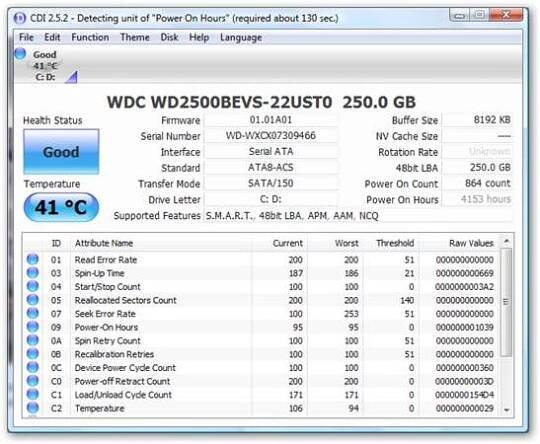The image size is (540, 444).
Task: Click the CrystalDiskInfo title bar app icon
Action: 20,18
